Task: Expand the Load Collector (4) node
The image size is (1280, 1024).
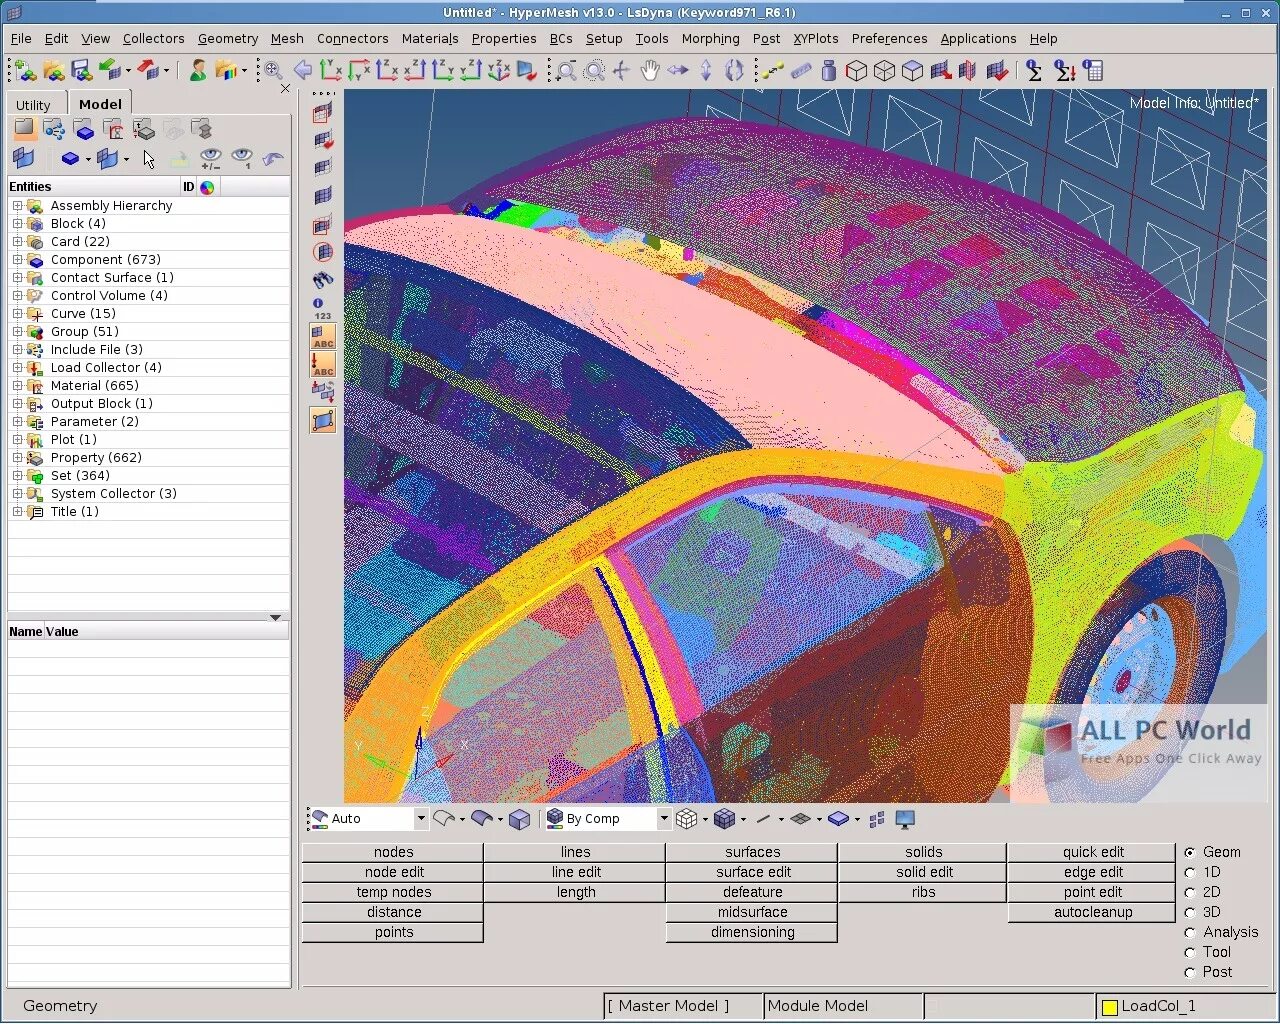Action: coord(17,368)
